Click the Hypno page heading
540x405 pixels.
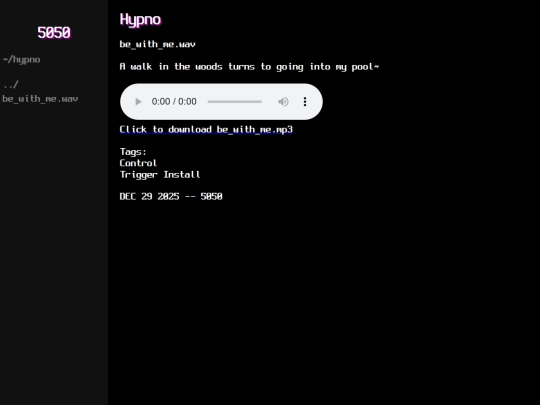140,20
